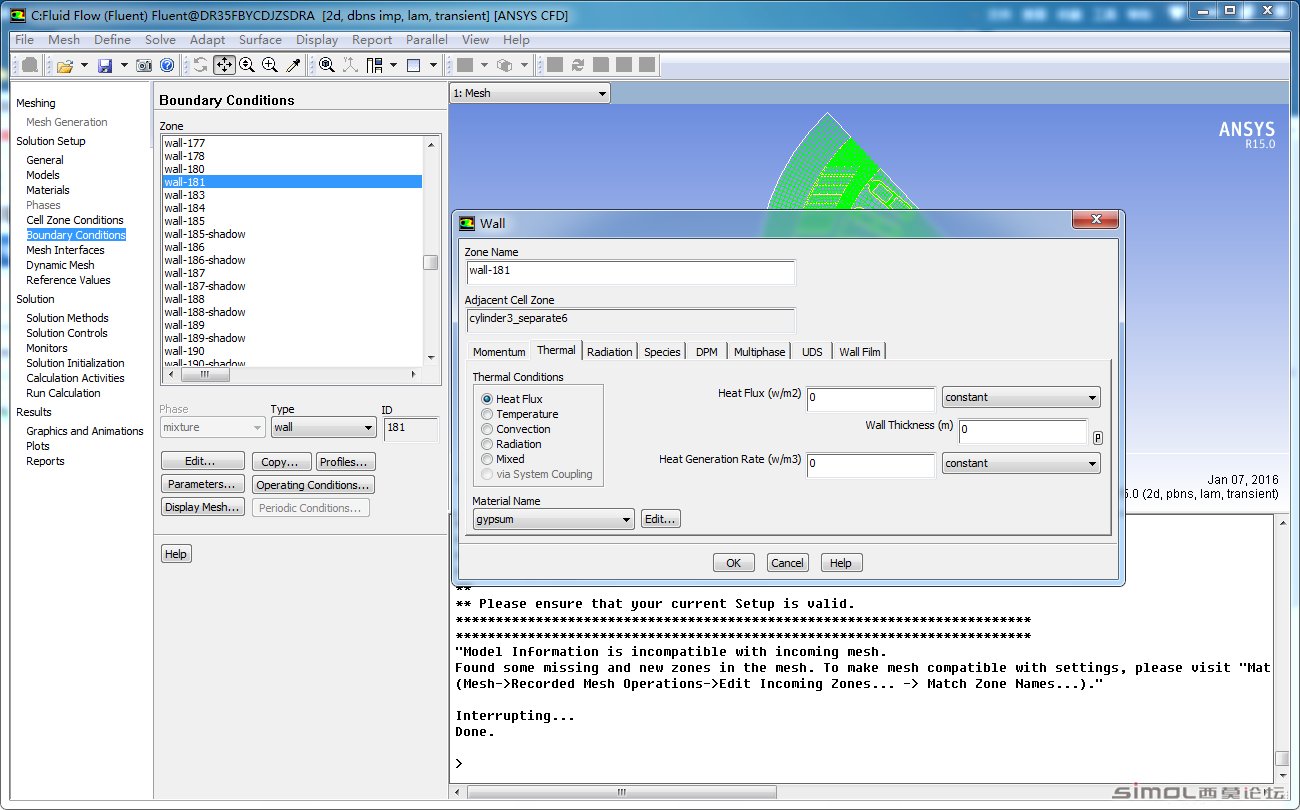Open the Solve menu

tap(160, 40)
